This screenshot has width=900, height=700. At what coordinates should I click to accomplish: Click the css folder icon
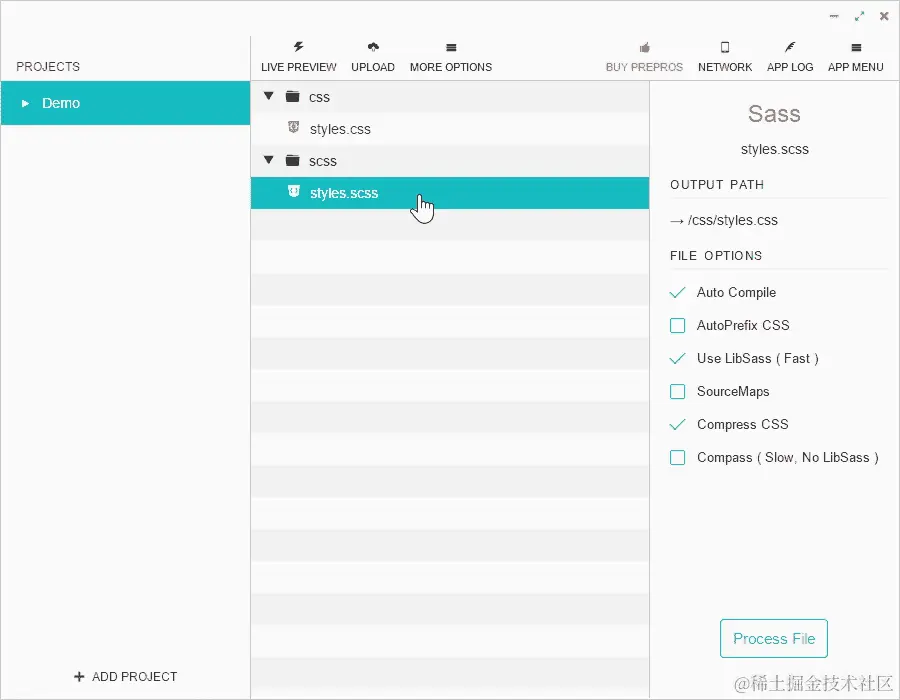(x=293, y=96)
